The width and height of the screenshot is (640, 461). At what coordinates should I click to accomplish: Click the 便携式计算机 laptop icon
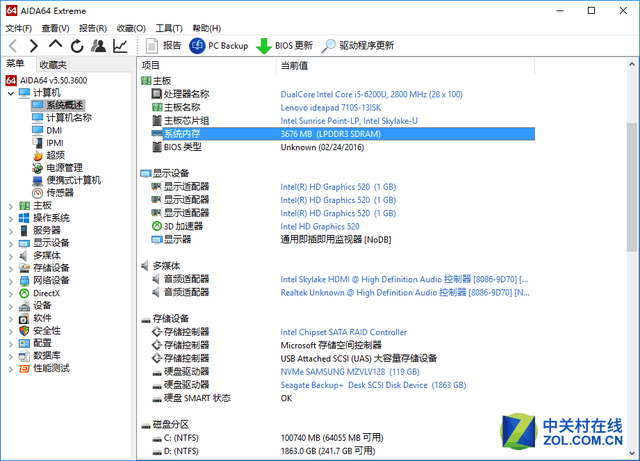pos(38,180)
